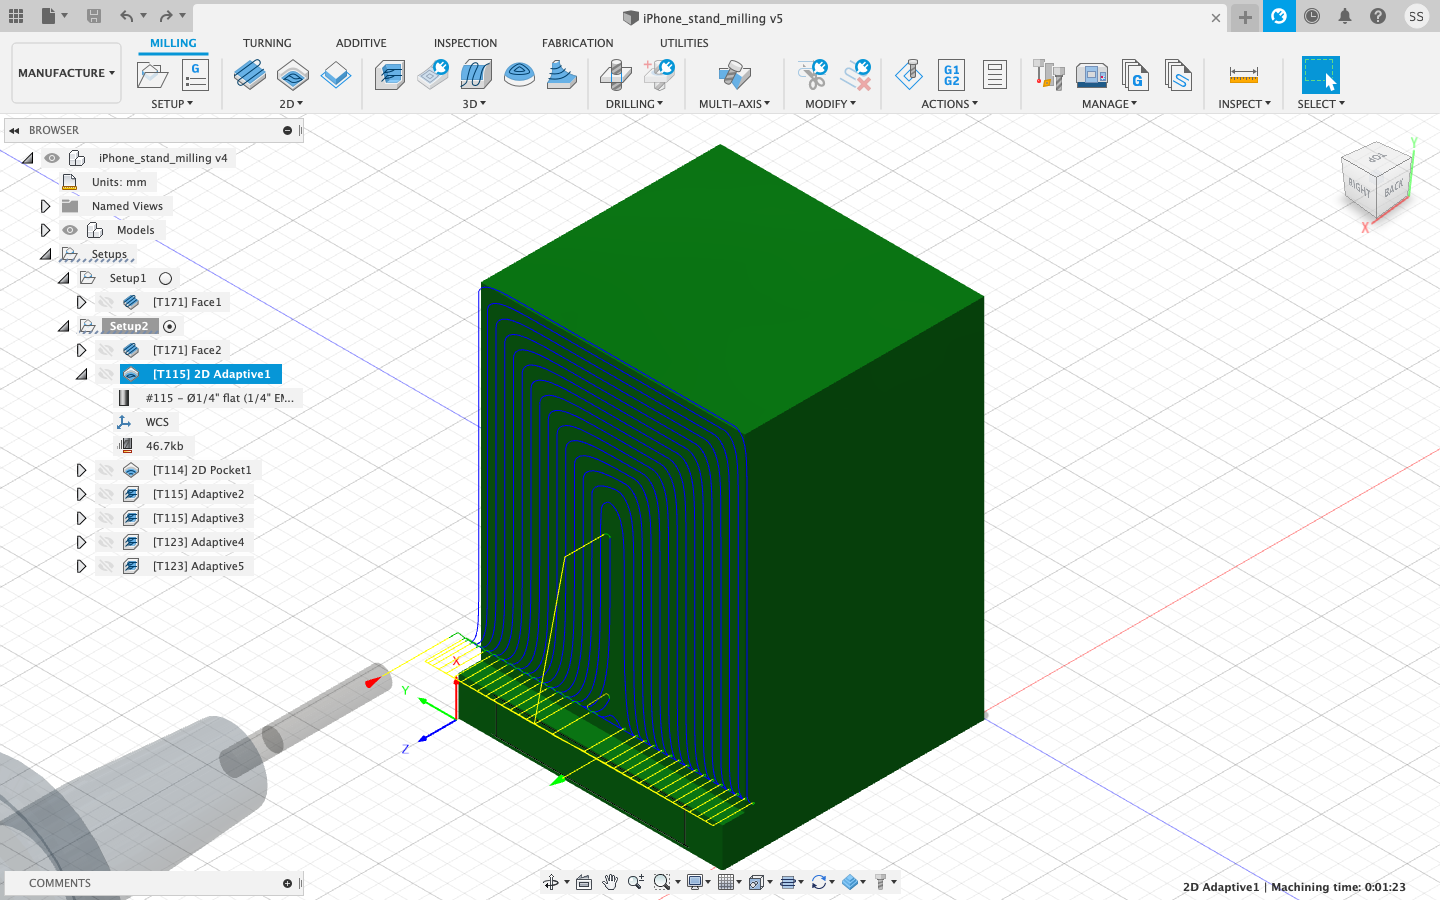Open the Extensions icon button in title bar
The width and height of the screenshot is (1440, 900).
point(1279,16)
